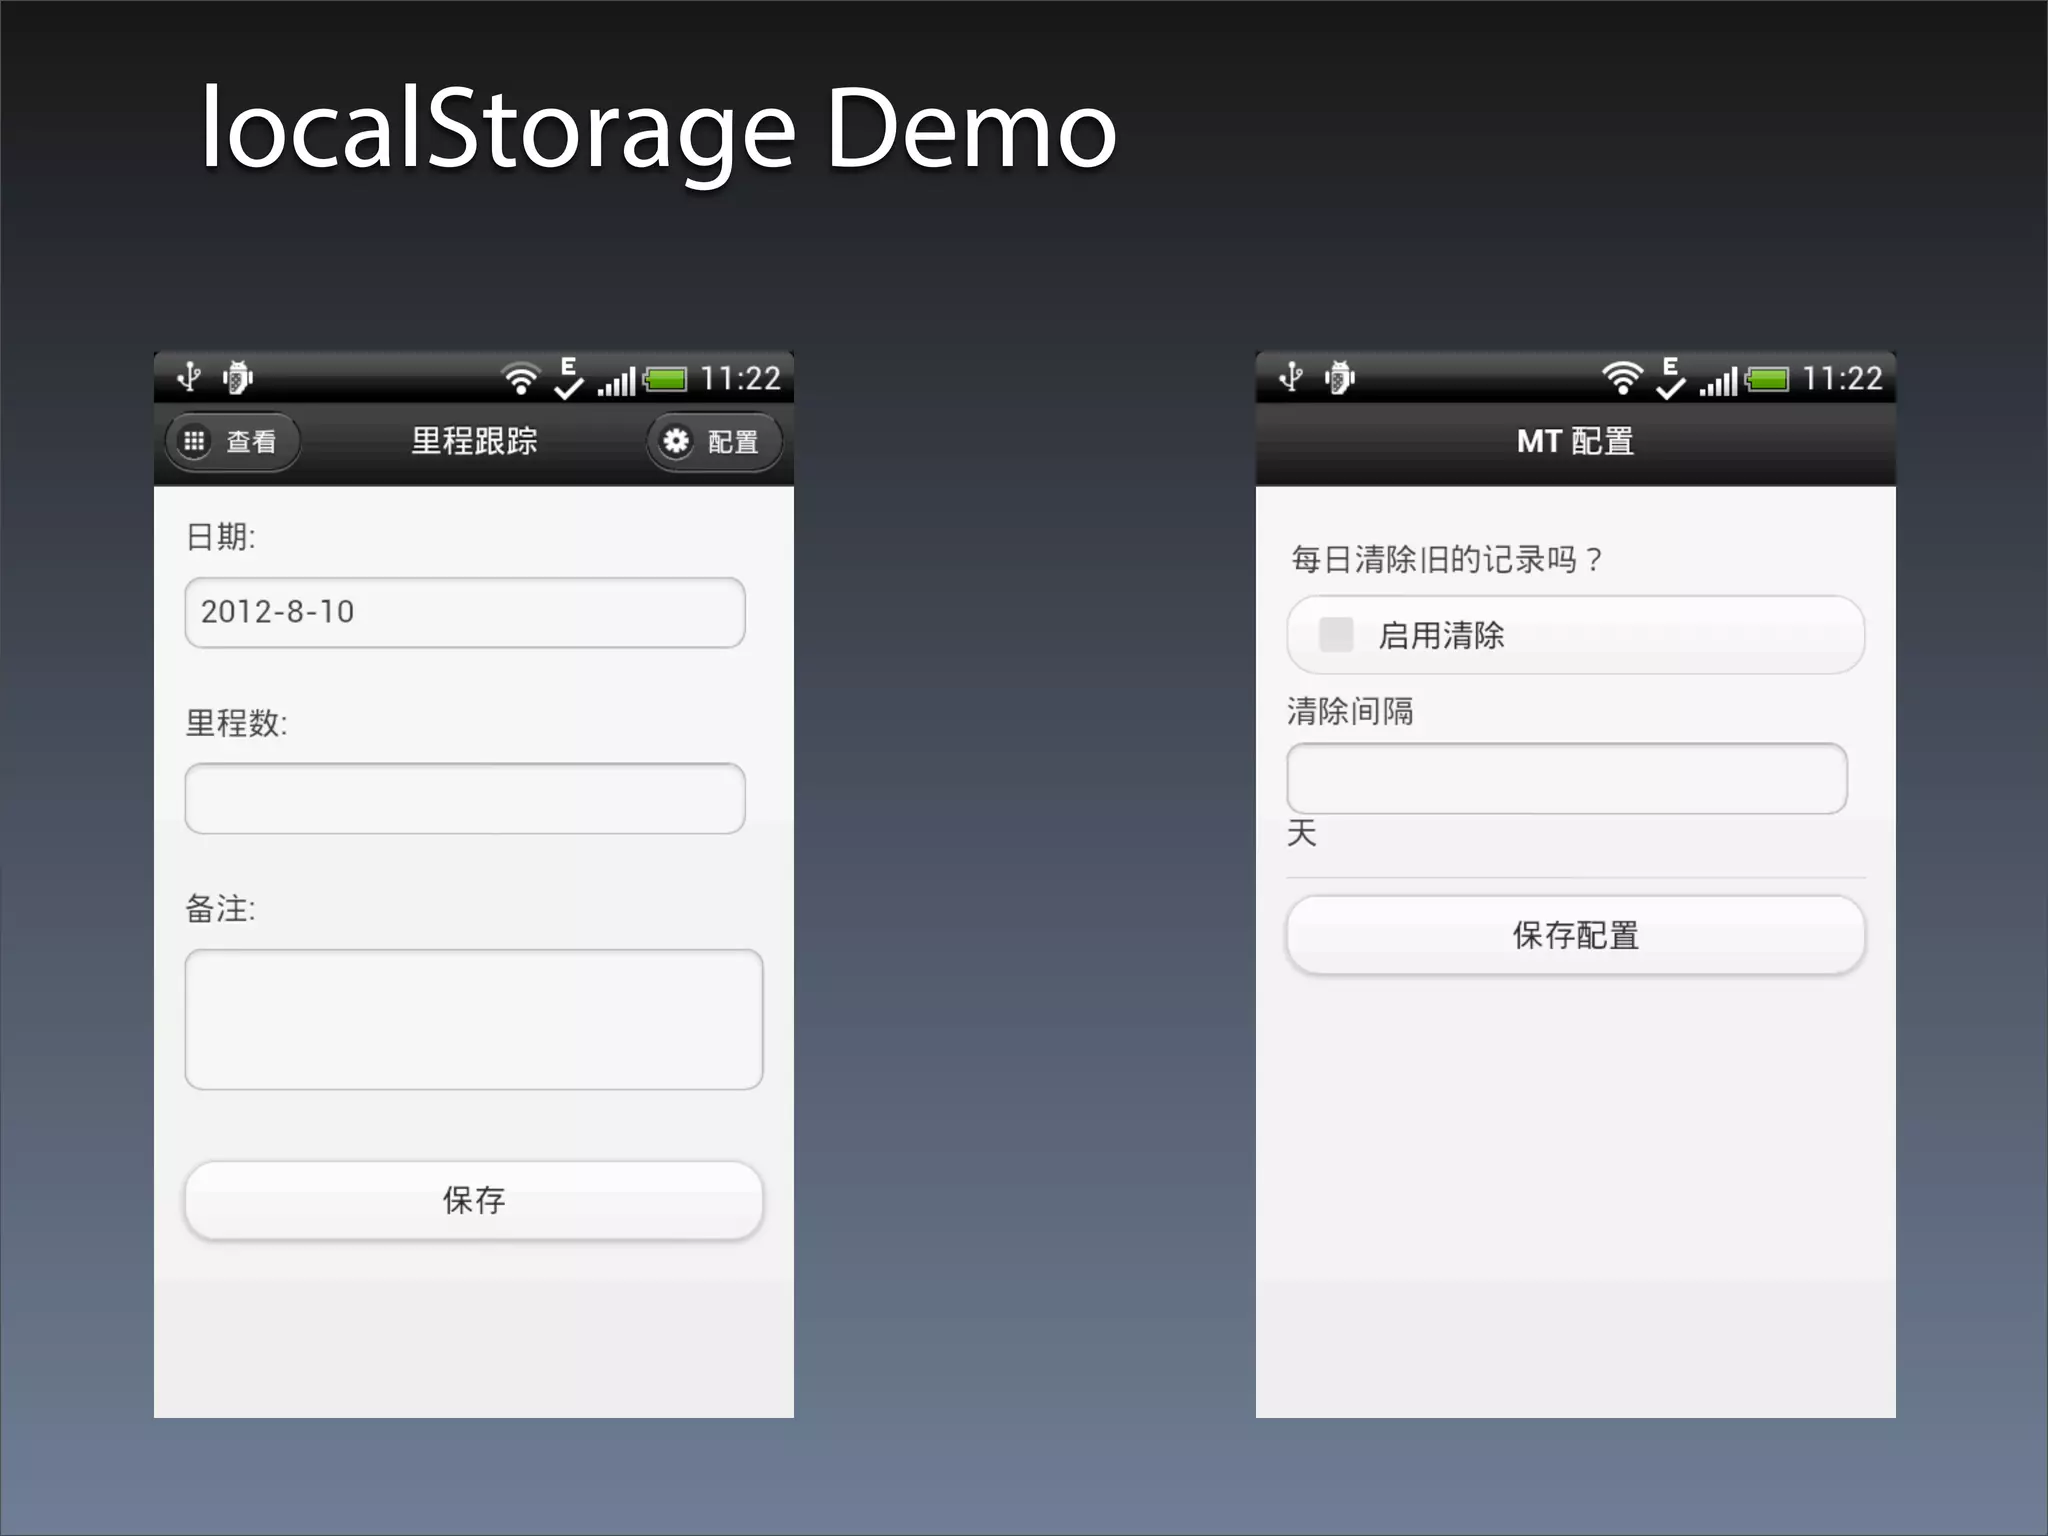Tap the signal bars icon in left phone status bar
Image resolution: width=2048 pixels, height=1536 pixels.
pos(617,382)
